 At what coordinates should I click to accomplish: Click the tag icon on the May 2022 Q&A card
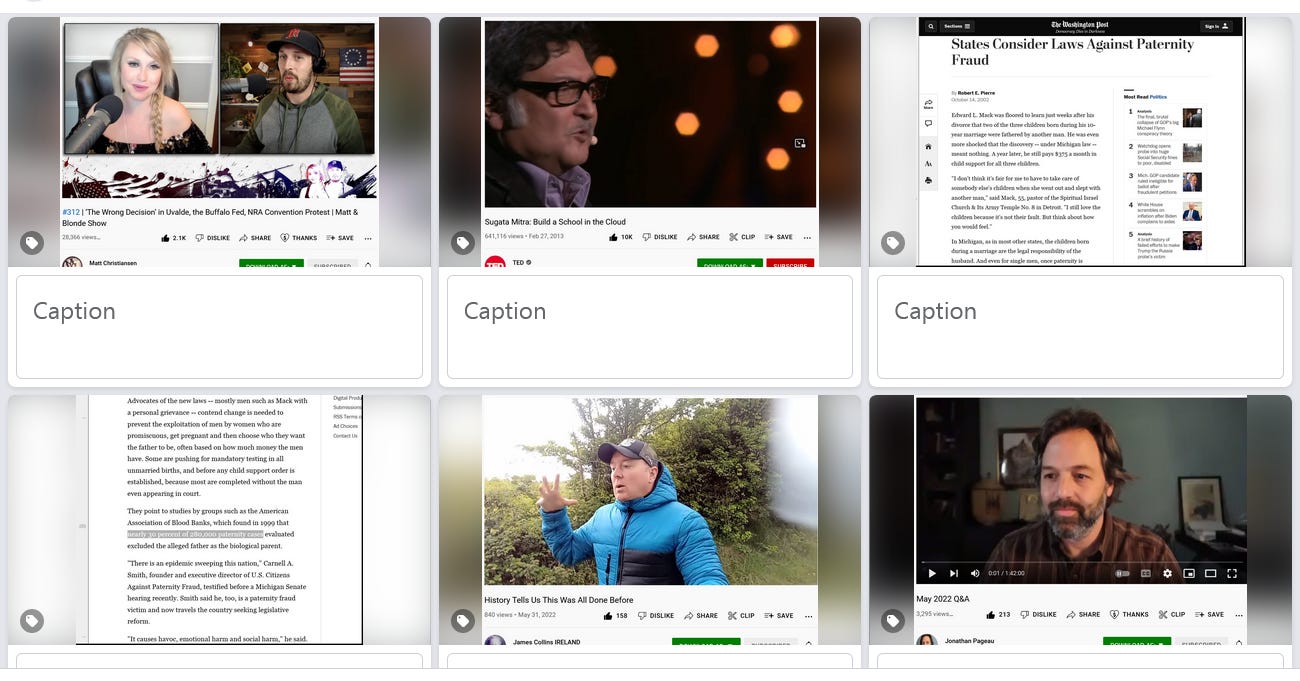click(x=893, y=621)
